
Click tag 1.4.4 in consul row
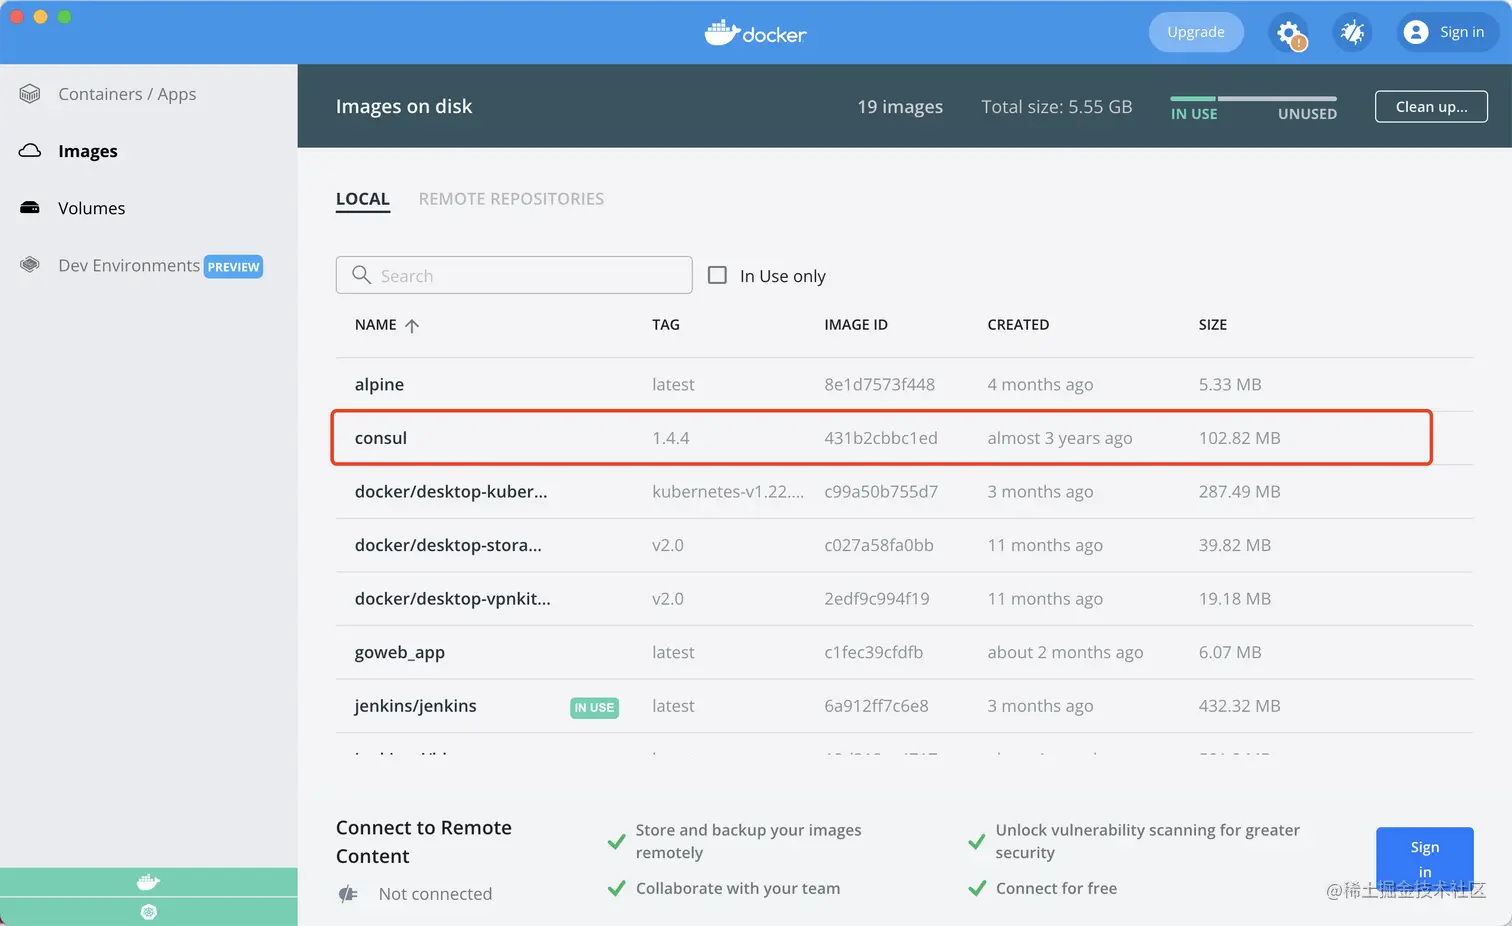click(671, 438)
